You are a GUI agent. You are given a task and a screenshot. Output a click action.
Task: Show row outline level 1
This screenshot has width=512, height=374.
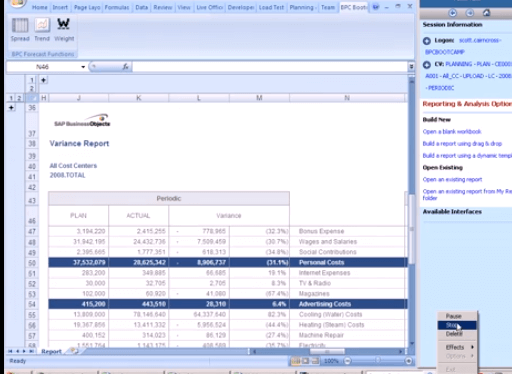[x=11, y=98]
